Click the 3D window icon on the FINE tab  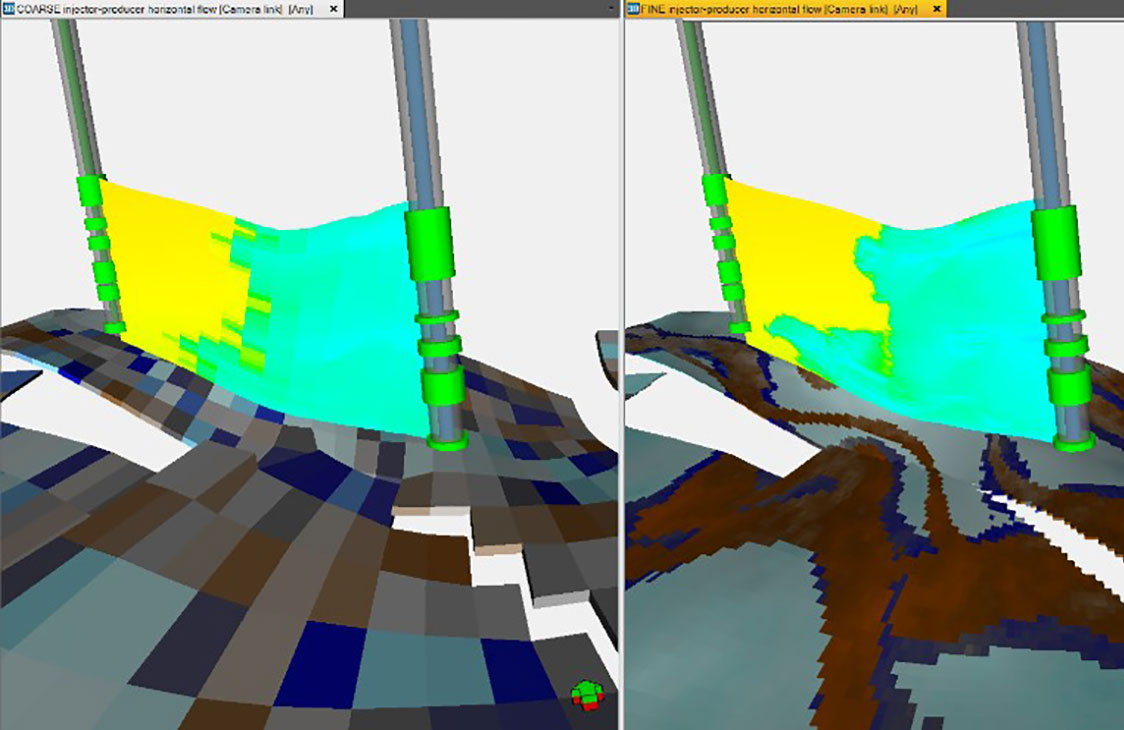pyautogui.click(x=633, y=9)
